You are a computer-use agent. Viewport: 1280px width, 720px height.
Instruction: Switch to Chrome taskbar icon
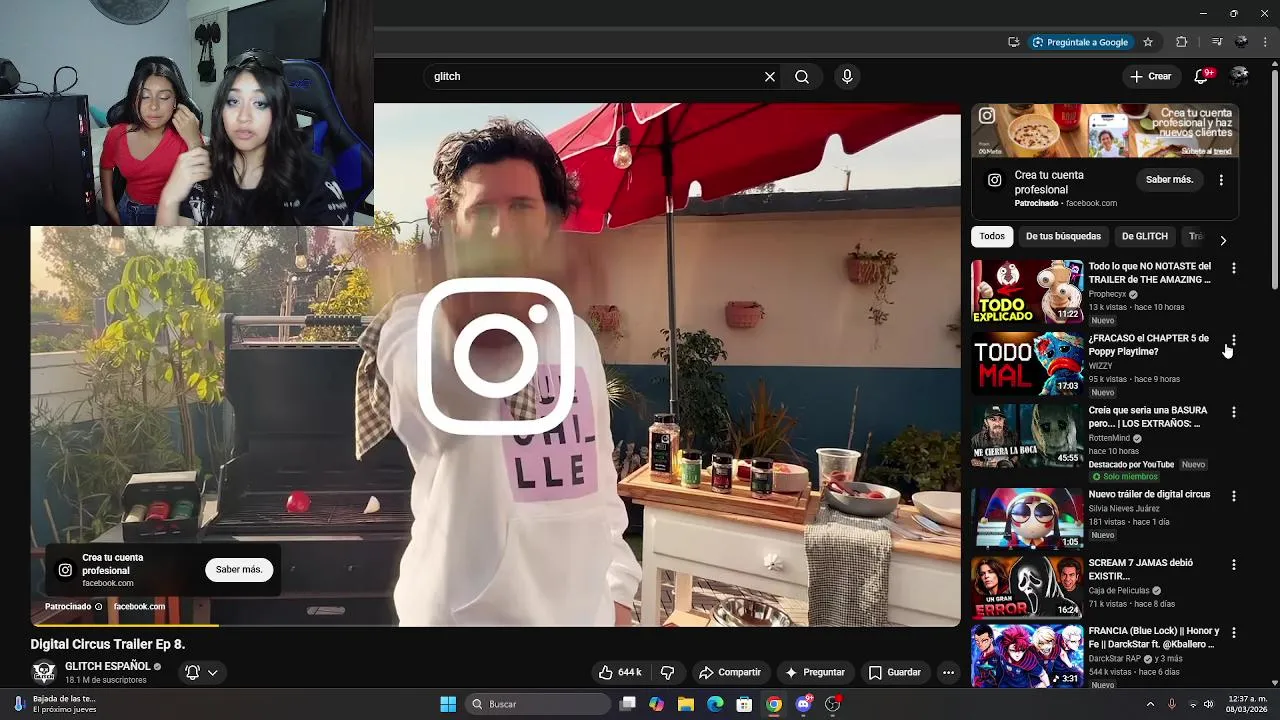774,704
